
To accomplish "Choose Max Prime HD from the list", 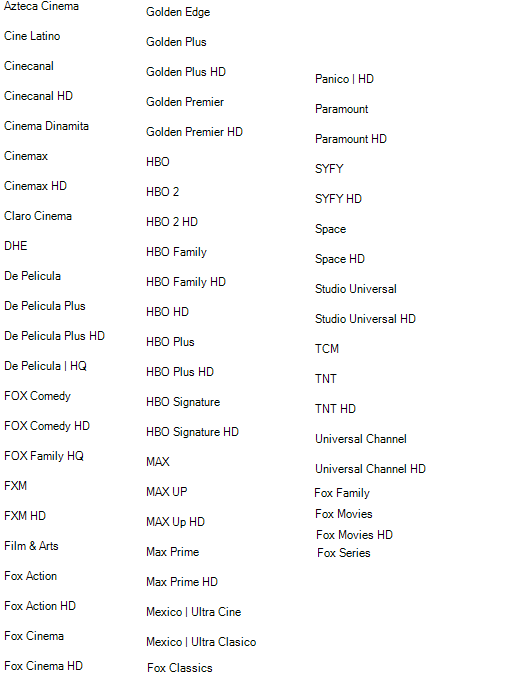I will click(x=182, y=582).
